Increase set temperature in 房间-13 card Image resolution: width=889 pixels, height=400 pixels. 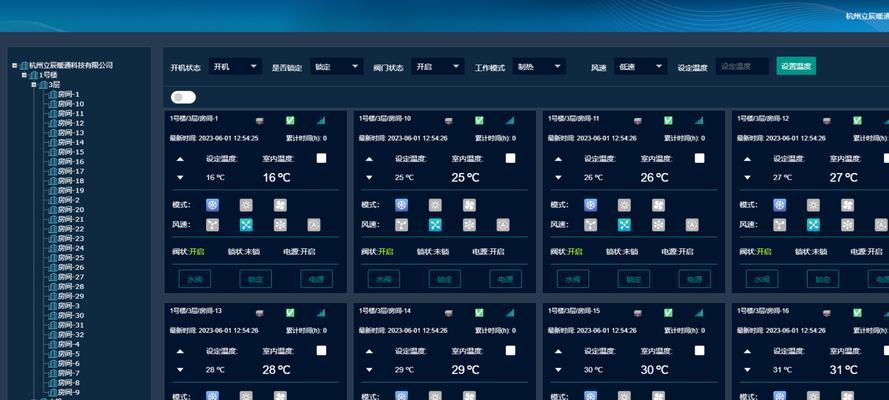[180, 351]
